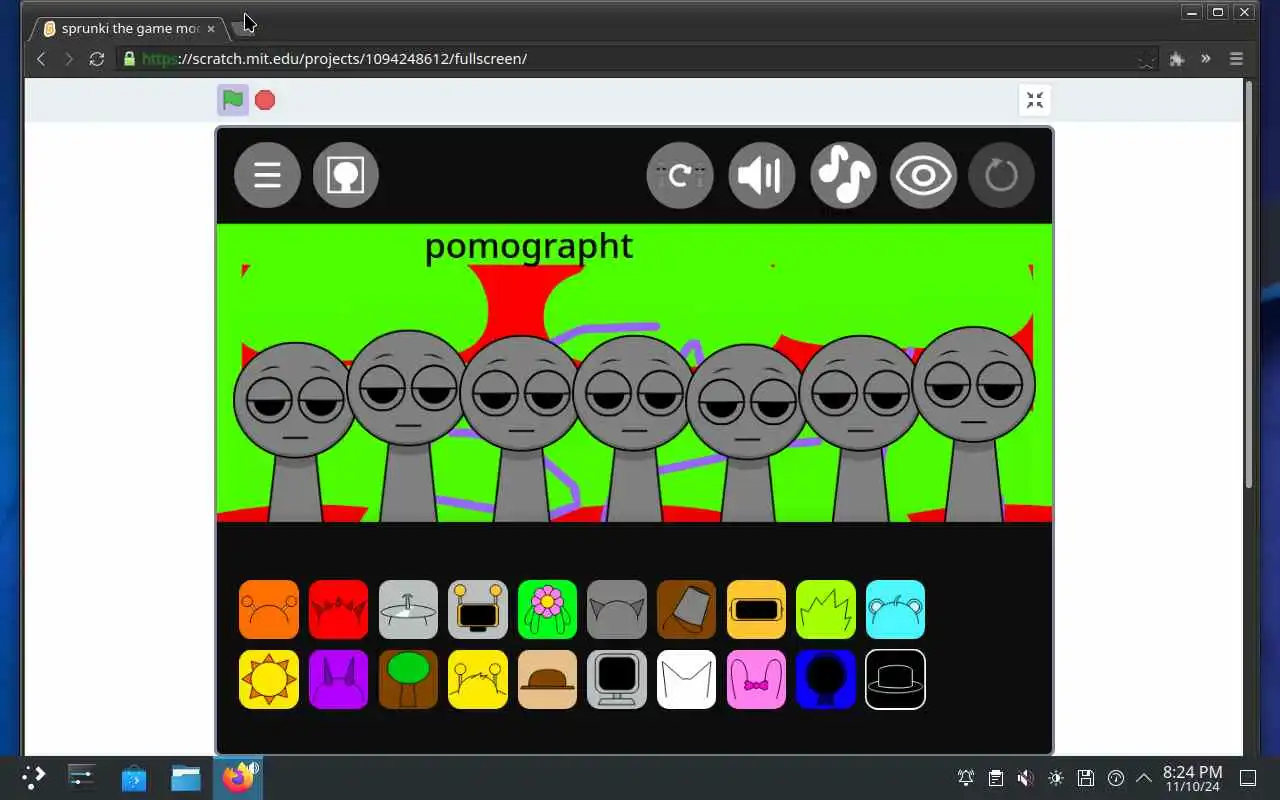The image size is (1280, 800).
Task: Select the purple horned character icon
Action: pyautogui.click(x=338, y=679)
